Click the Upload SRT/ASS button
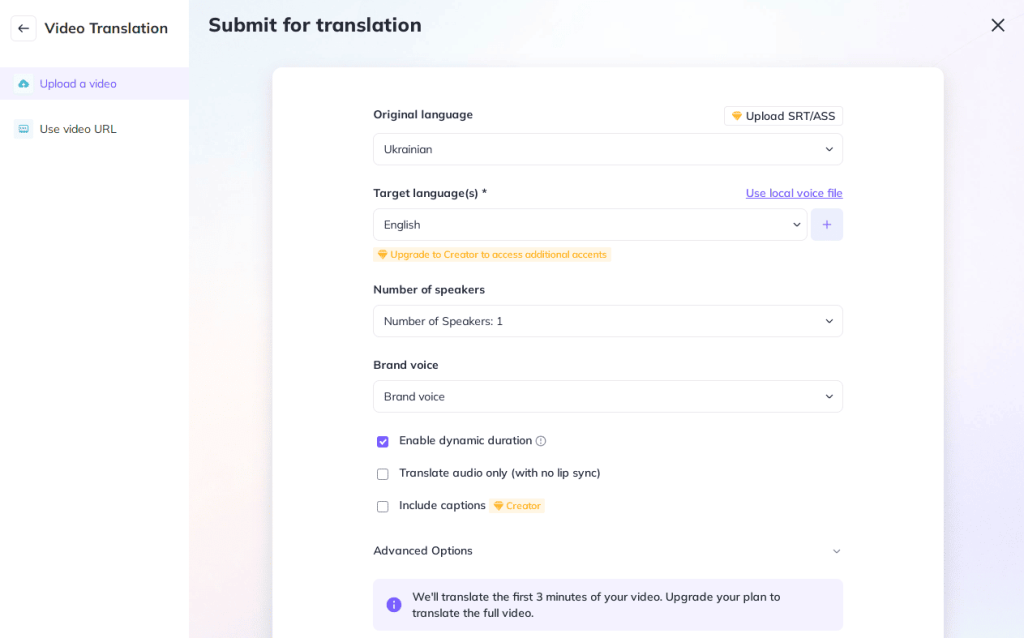The width and height of the screenshot is (1024, 638). coord(783,115)
